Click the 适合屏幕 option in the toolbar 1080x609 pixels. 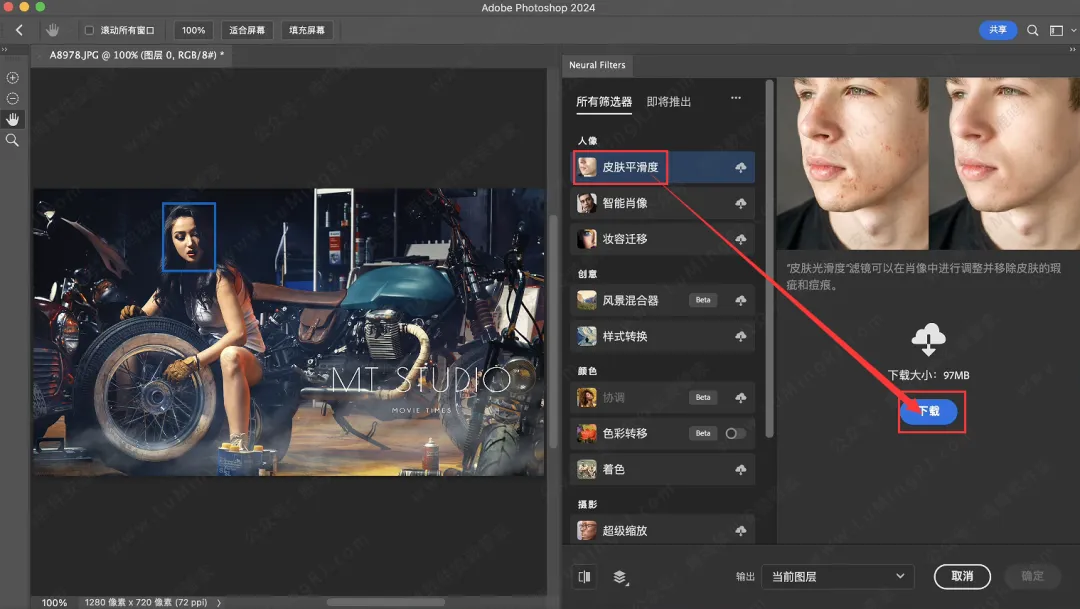[246, 30]
